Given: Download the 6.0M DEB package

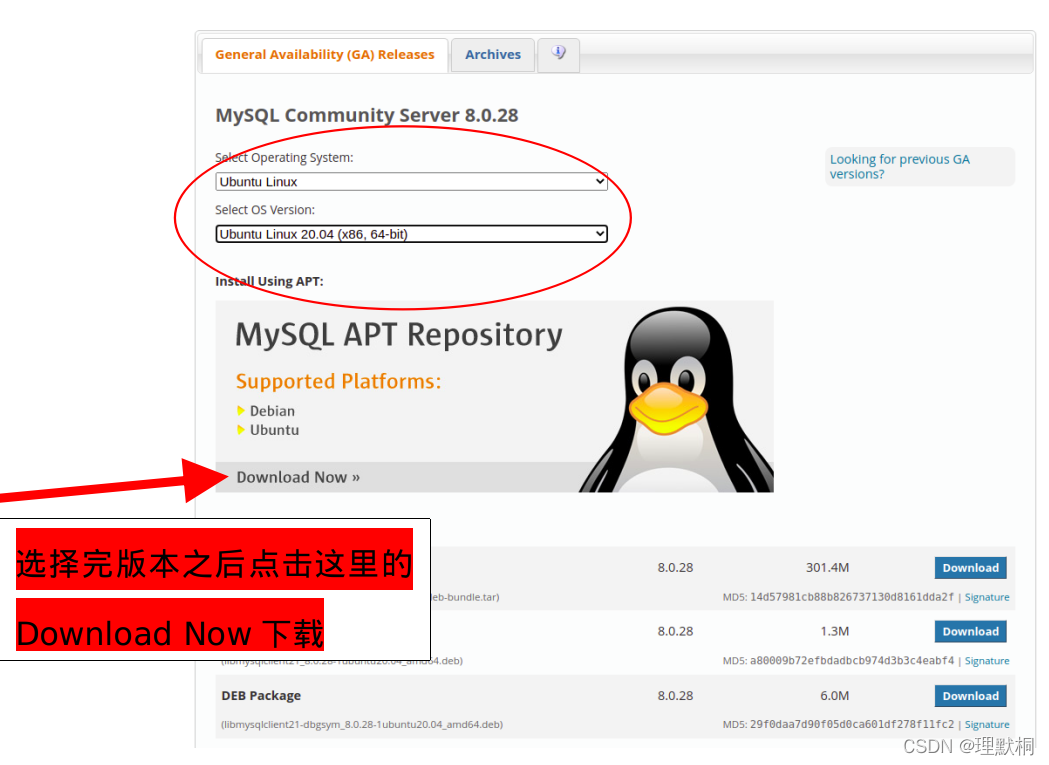Looking at the screenshot, I should [970, 696].
